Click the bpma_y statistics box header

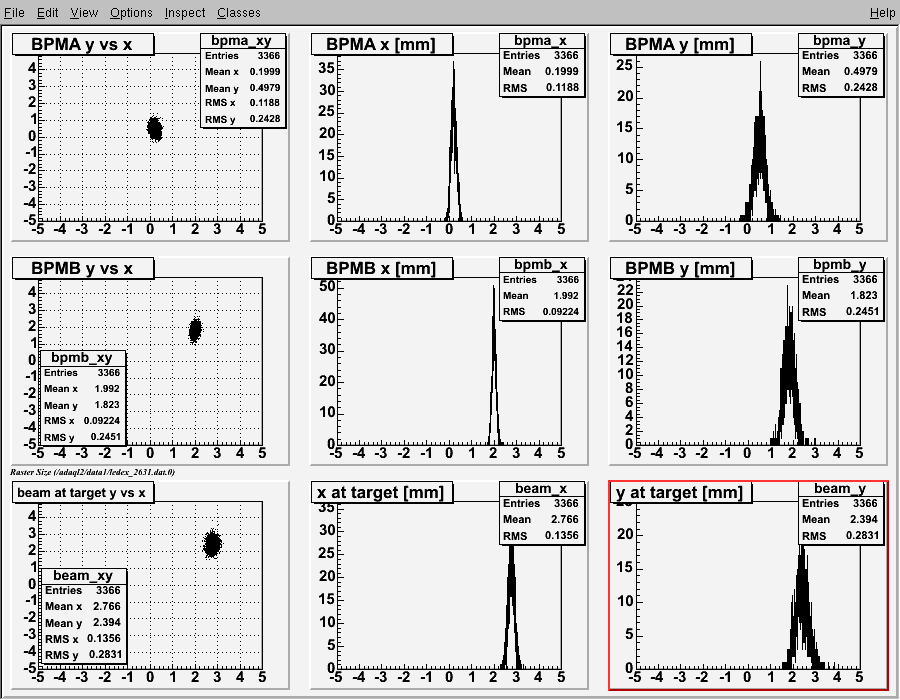[x=841, y=41]
